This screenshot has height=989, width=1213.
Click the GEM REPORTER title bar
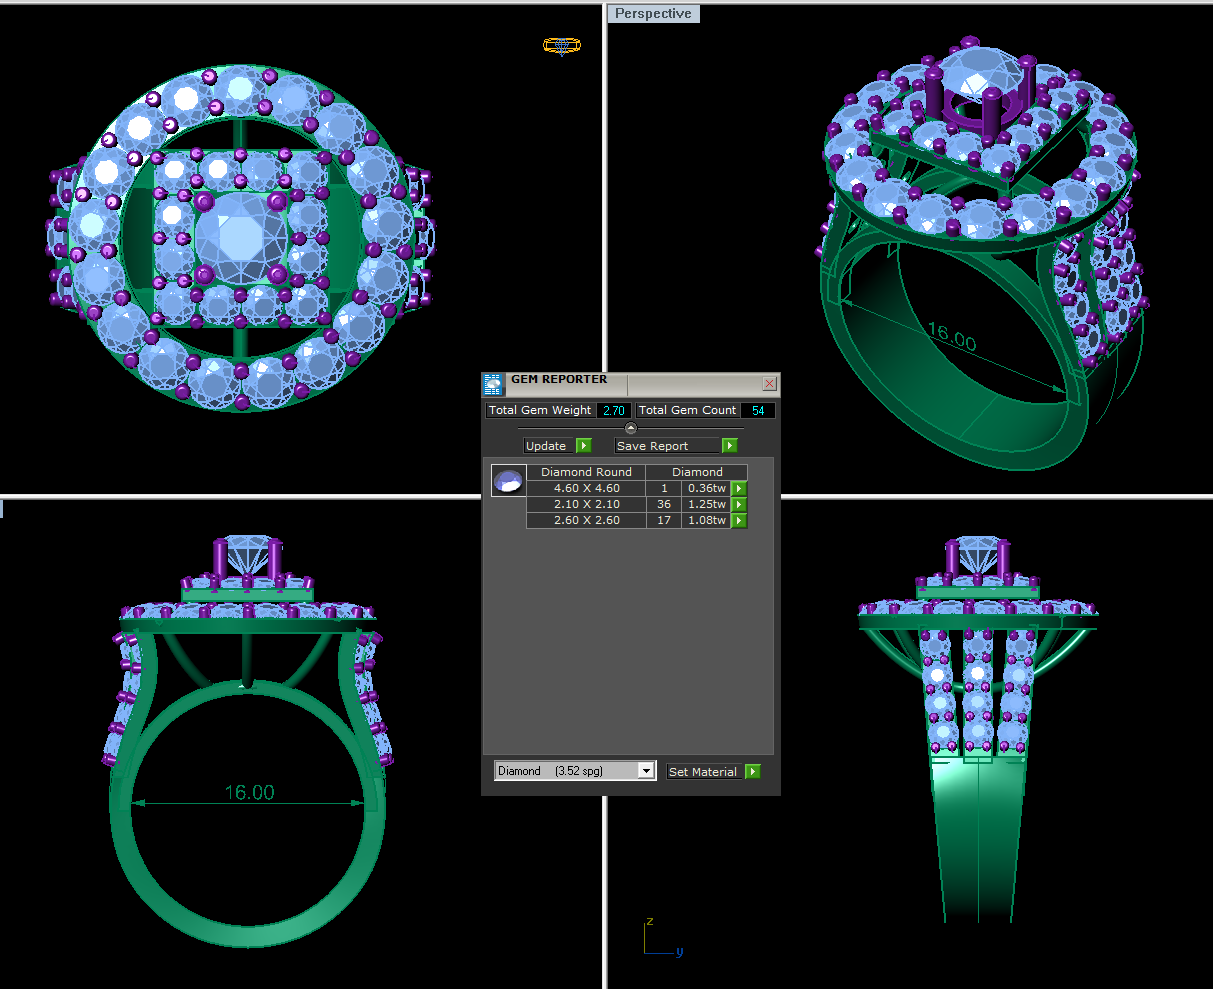[x=632, y=383]
